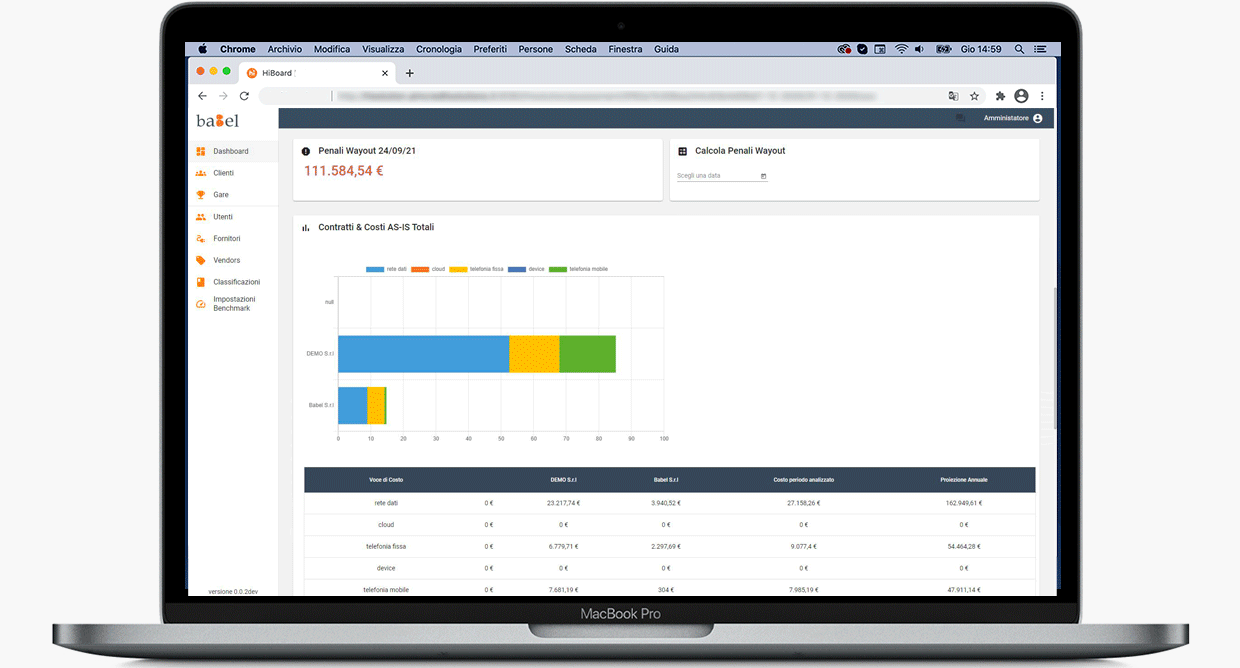Toggle the device legend series
Screen dimensions: 1240x668
526,269
